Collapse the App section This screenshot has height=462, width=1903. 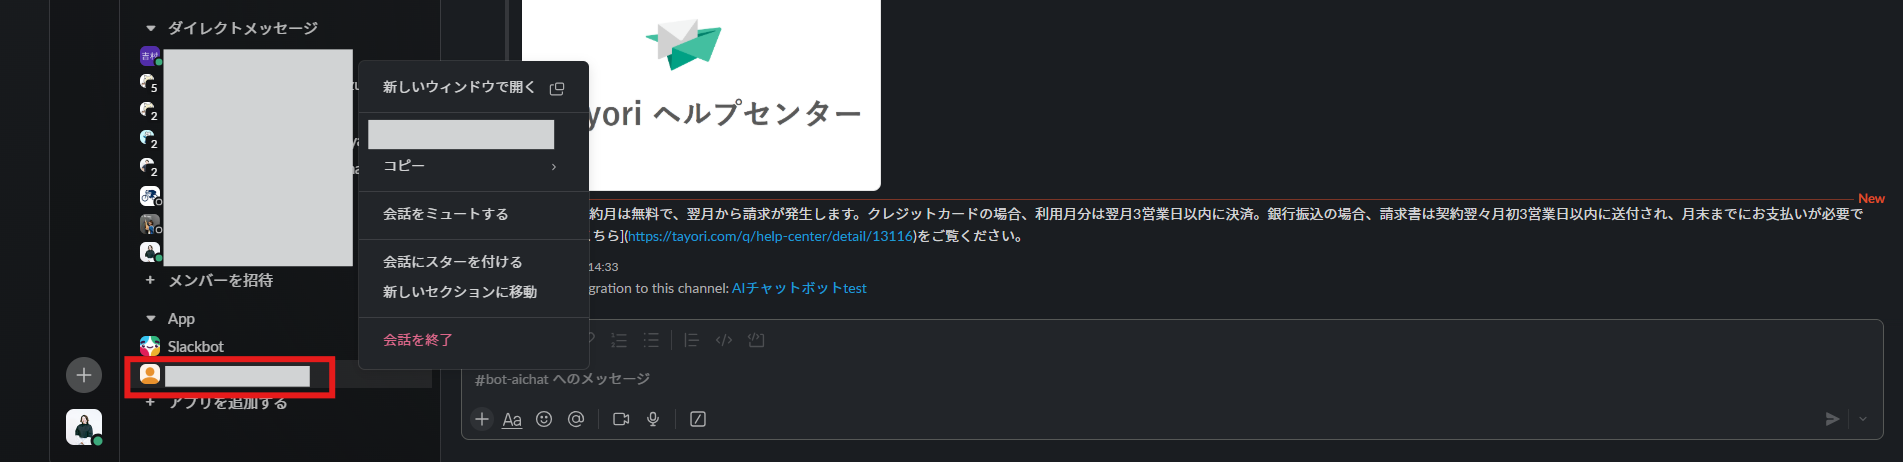(151, 319)
